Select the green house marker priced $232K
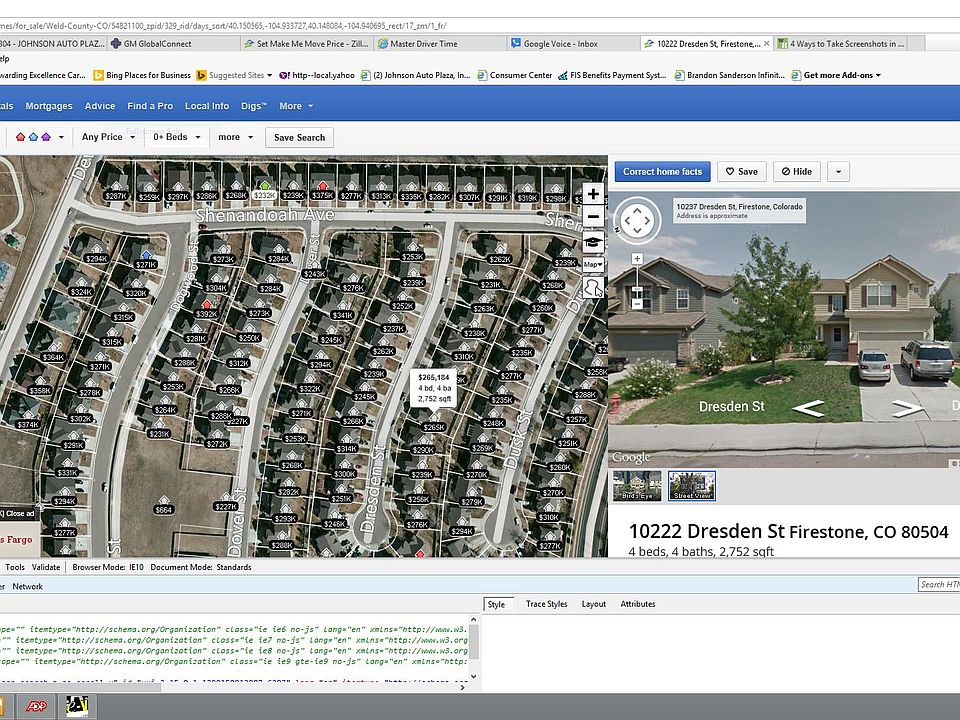This screenshot has height=720, width=960. pyautogui.click(x=264, y=190)
